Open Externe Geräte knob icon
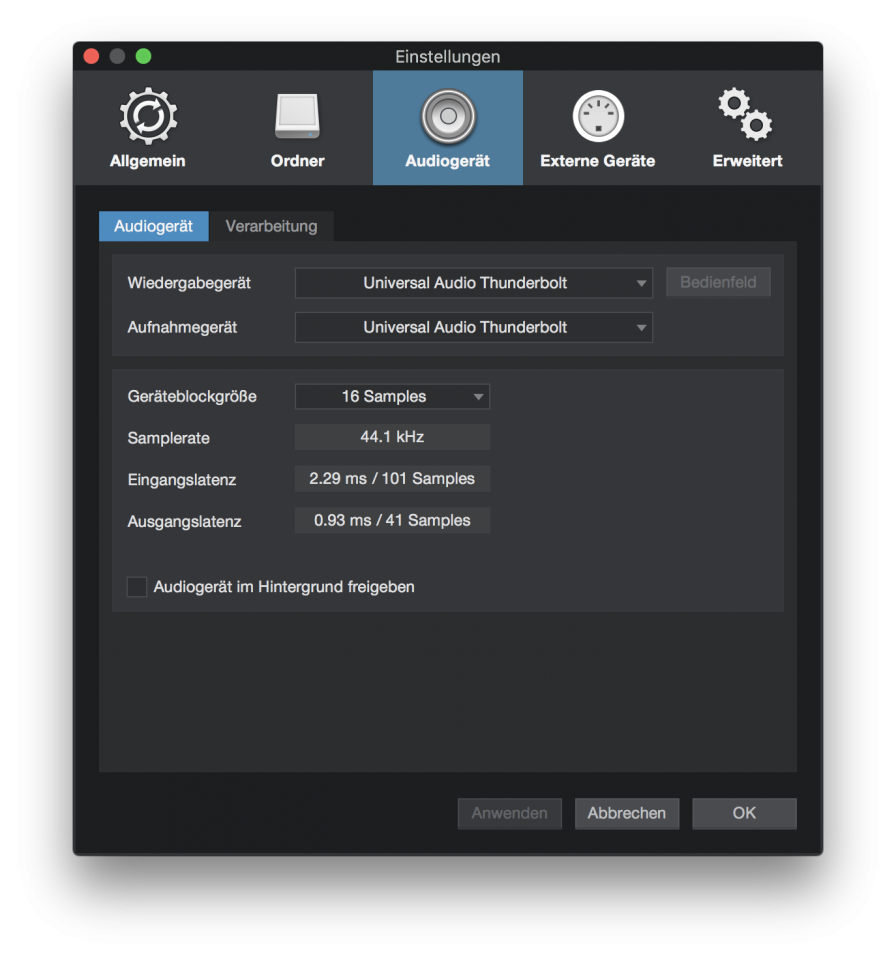 click(x=598, y=116)
